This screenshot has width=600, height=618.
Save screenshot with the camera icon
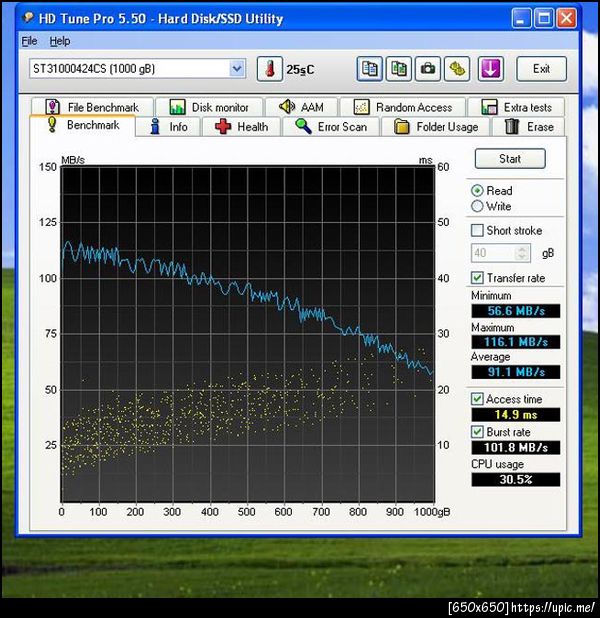(x=428, y=69)
